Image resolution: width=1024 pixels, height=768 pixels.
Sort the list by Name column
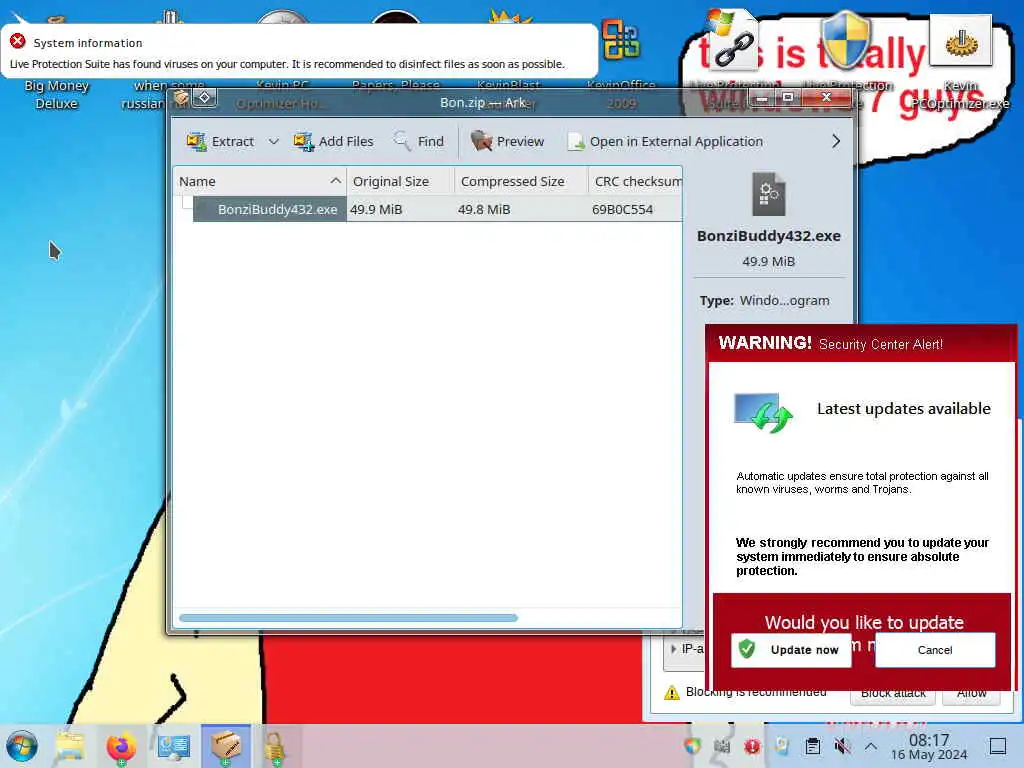click(260, 182)
